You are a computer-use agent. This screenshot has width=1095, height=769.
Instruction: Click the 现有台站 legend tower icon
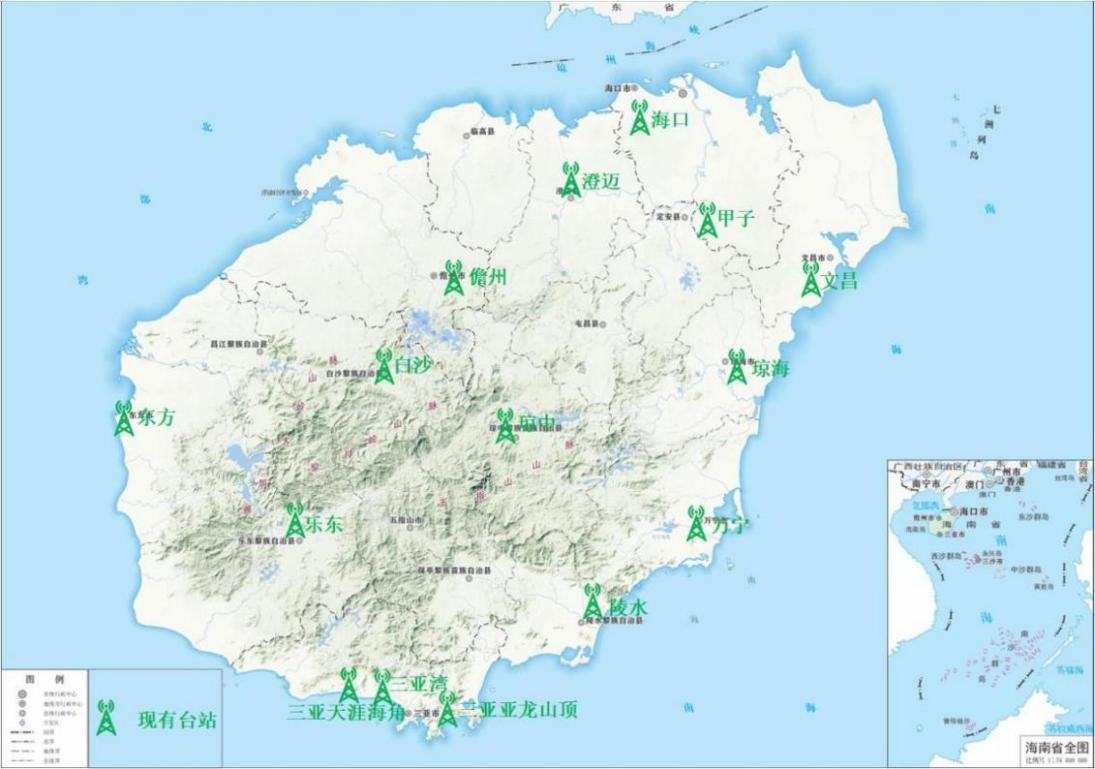(106, 718)
